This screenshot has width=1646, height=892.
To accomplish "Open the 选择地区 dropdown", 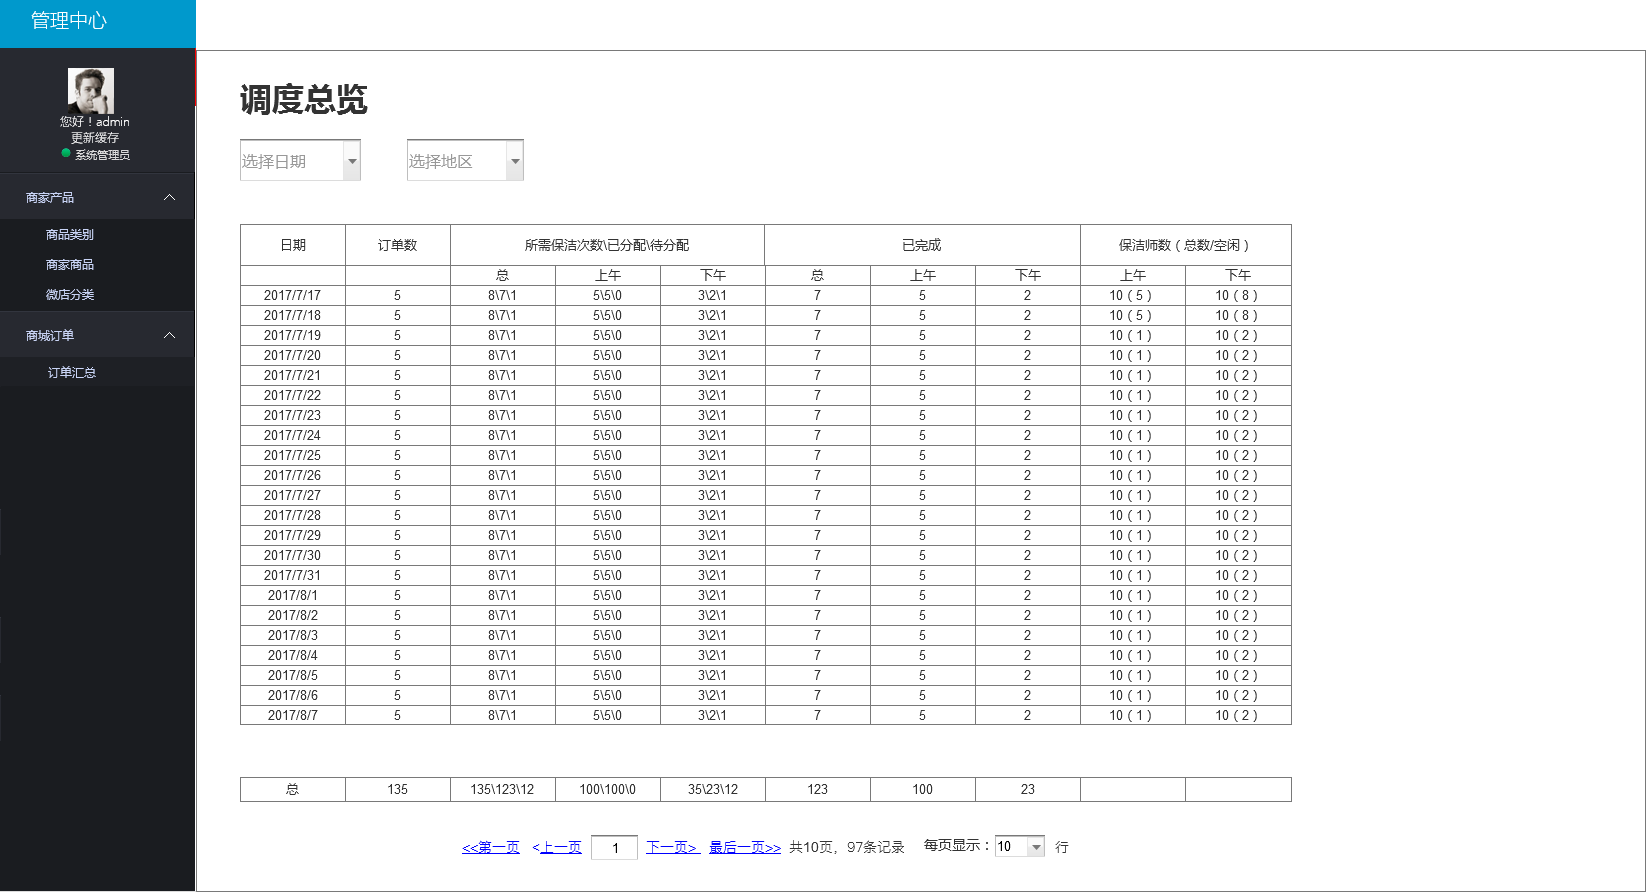I will (515, 161).
